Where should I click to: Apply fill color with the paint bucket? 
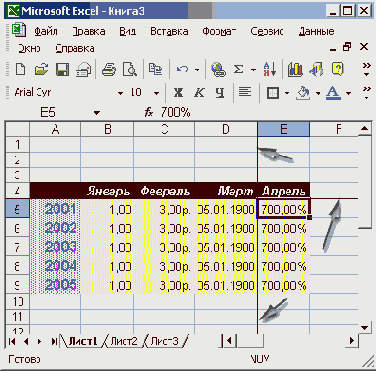point(303,93)
